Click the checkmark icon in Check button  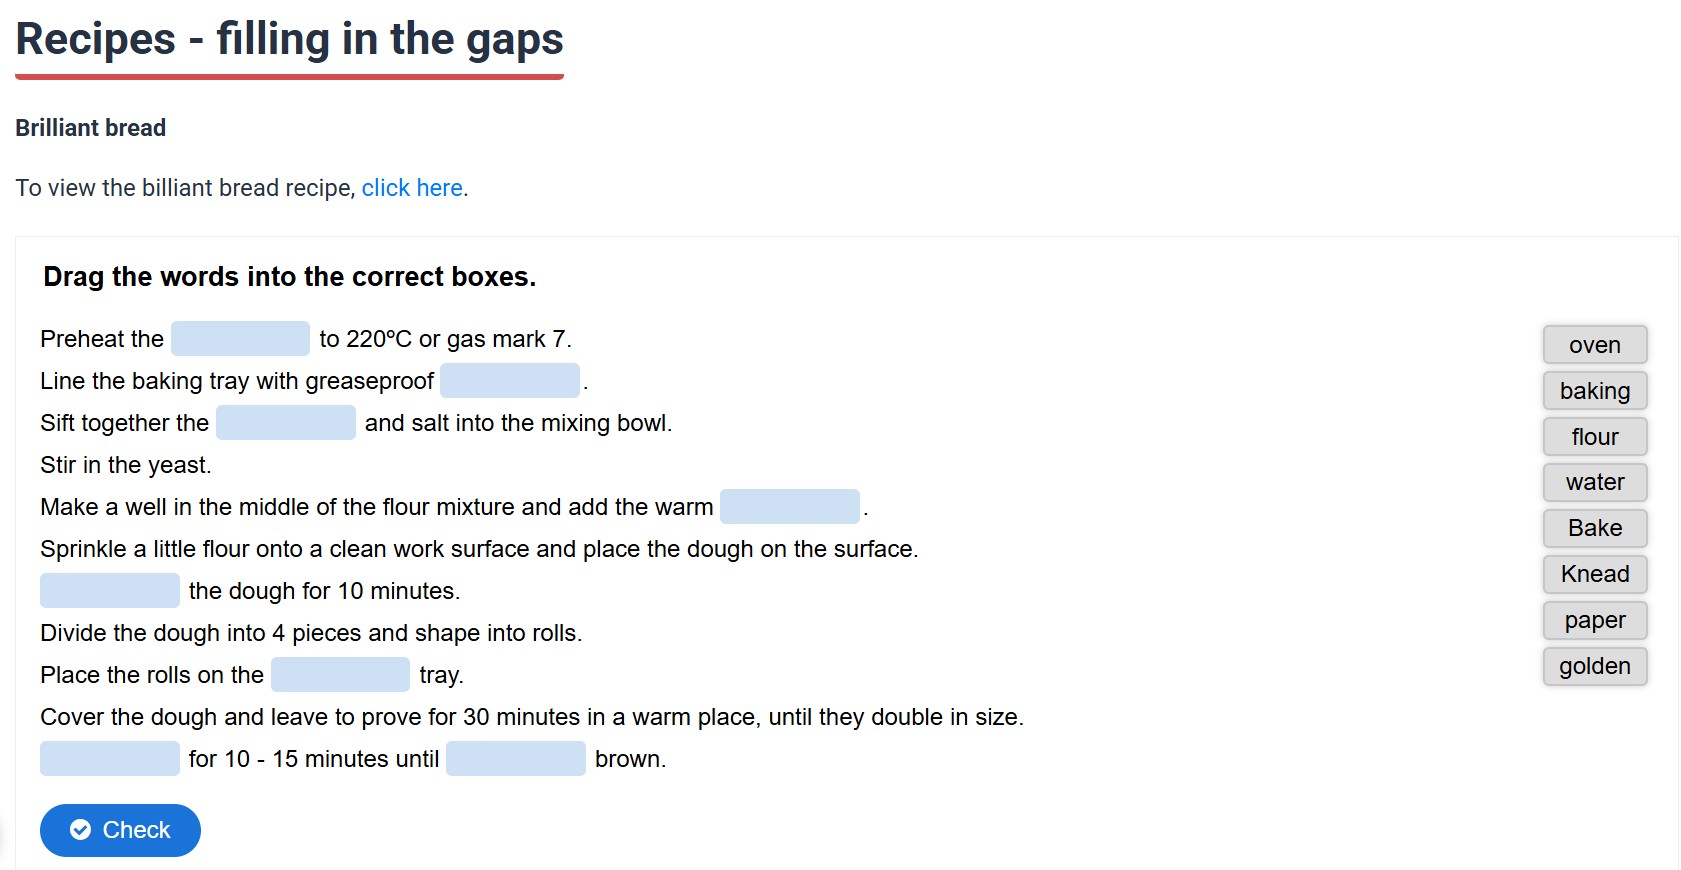81,830
